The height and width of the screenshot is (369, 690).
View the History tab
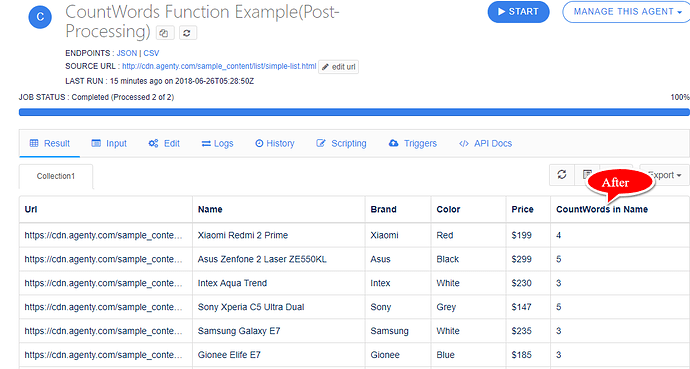275,143
